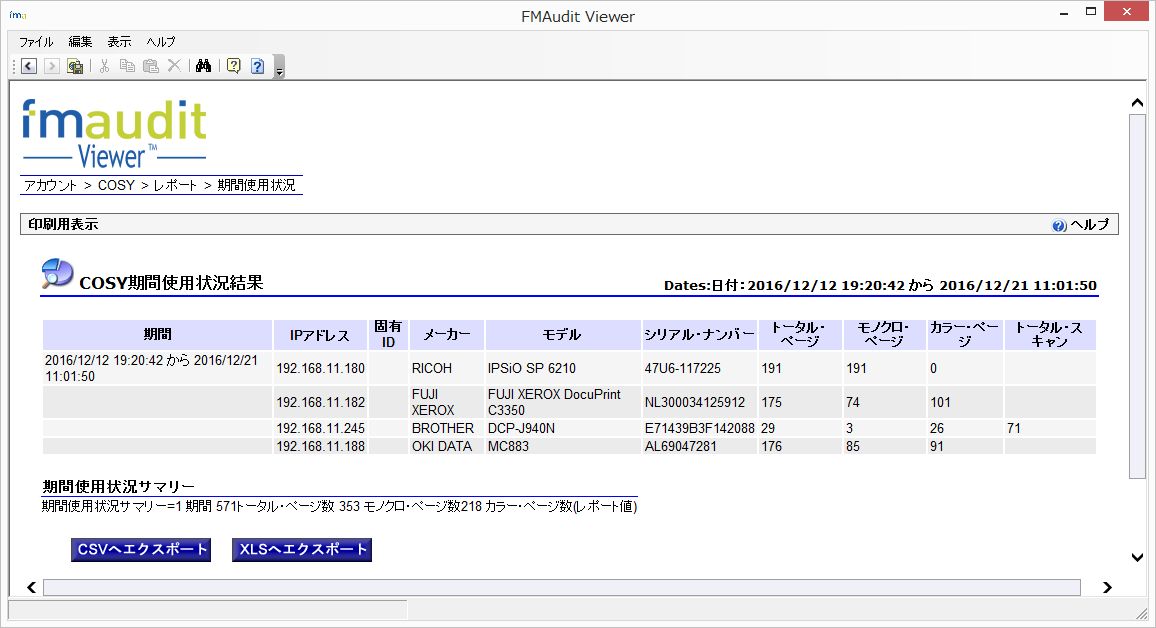Click the yellow question bubble help icon

[x=234, y=66]
